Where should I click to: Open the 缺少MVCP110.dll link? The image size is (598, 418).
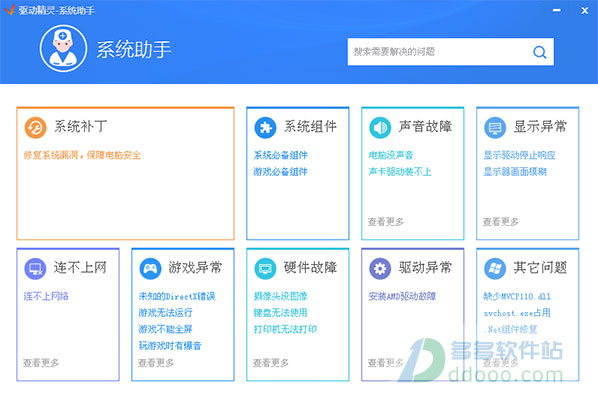pyautogui.click(x=517, y=296)
